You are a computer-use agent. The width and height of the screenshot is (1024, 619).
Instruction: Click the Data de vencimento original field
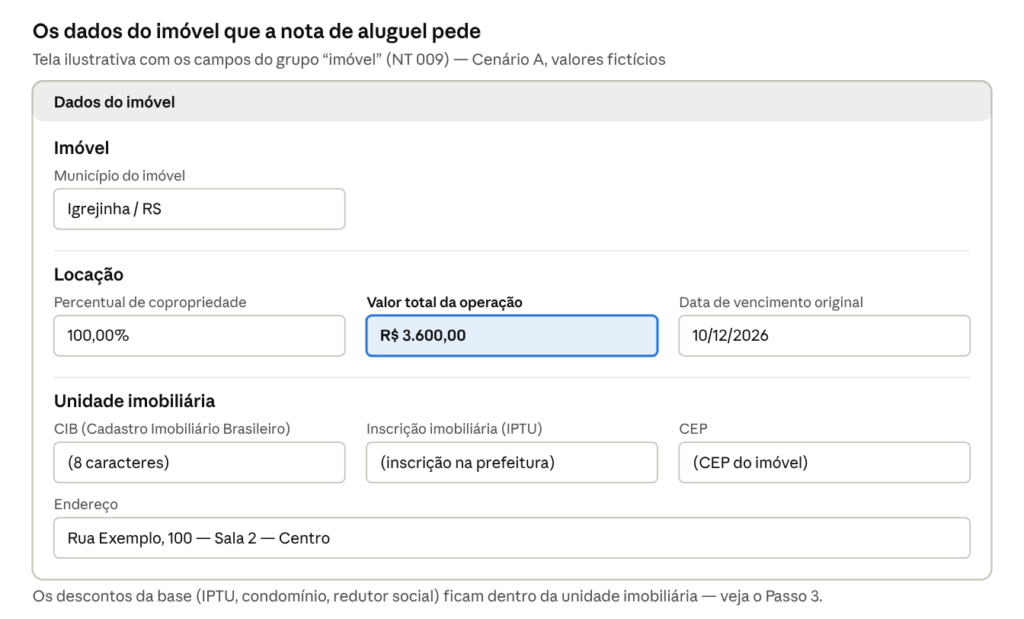(x=824, y=336)
